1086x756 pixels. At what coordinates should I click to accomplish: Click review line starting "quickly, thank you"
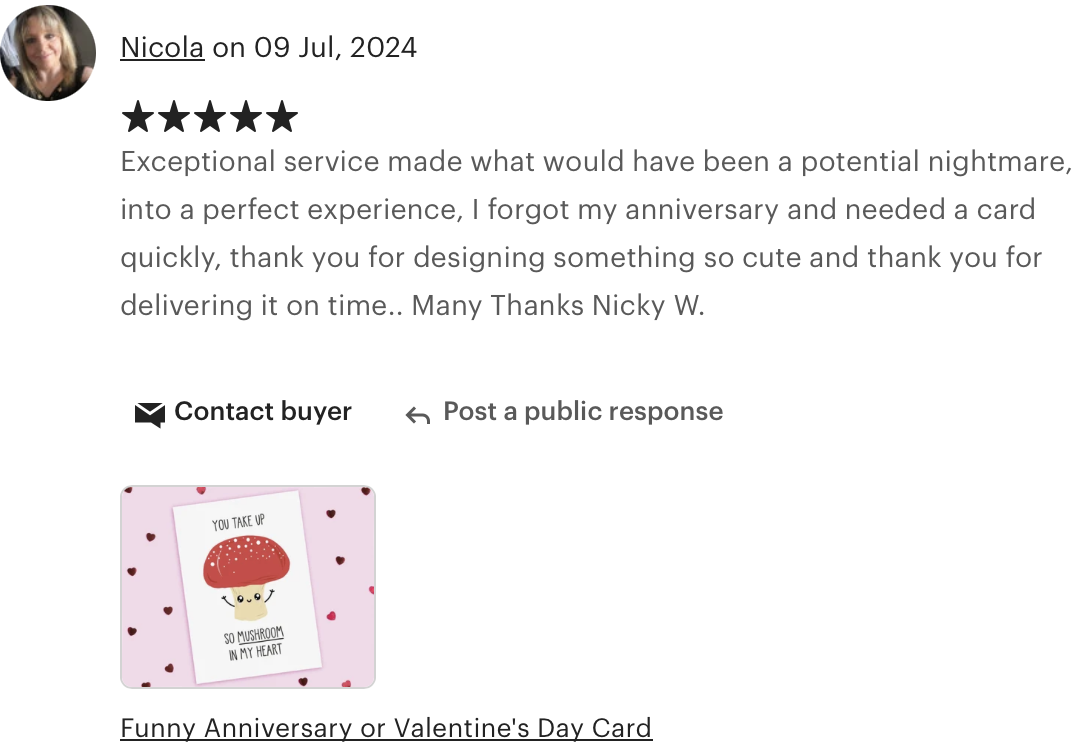(x=581, y=258)
